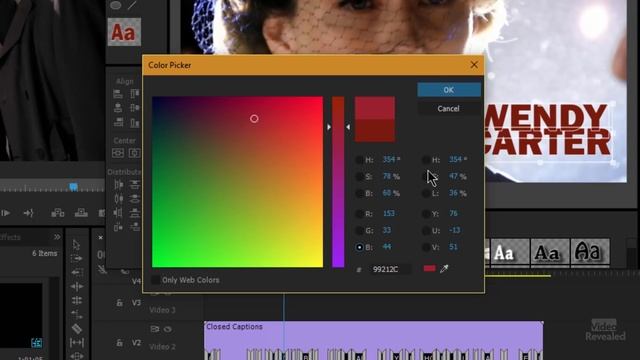
Task: Cancel the Color Picker dialog
Action: (x=449, y=109)
